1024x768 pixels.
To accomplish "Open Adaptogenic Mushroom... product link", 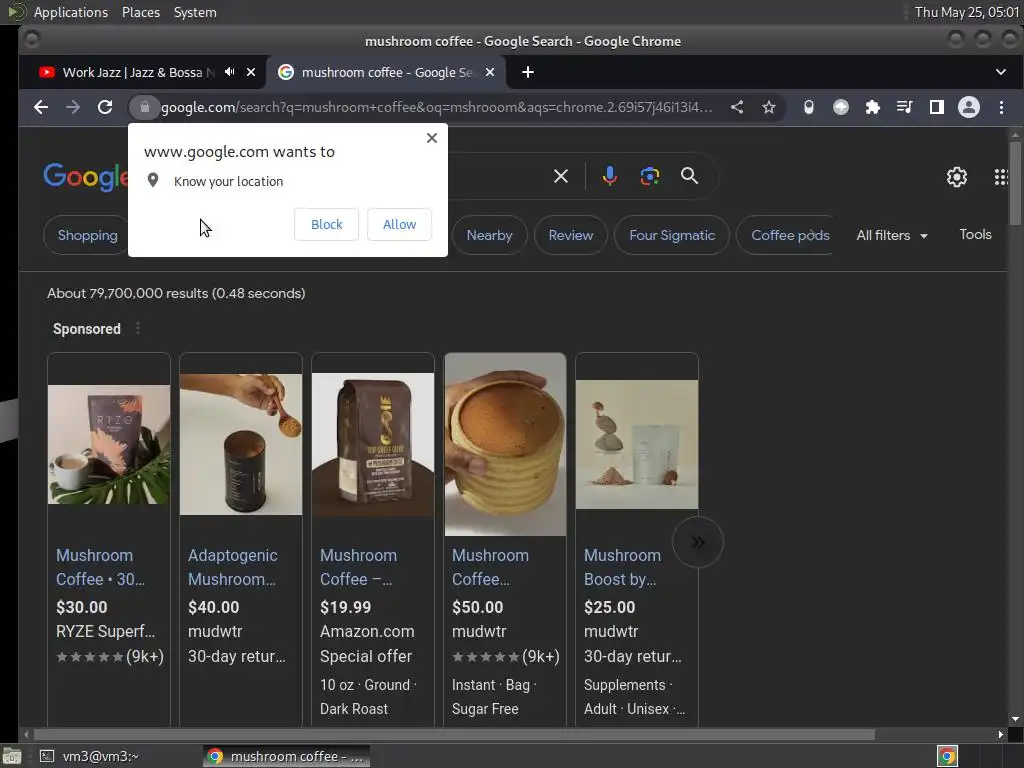I will pyautogui.click(x=232, y=567).
